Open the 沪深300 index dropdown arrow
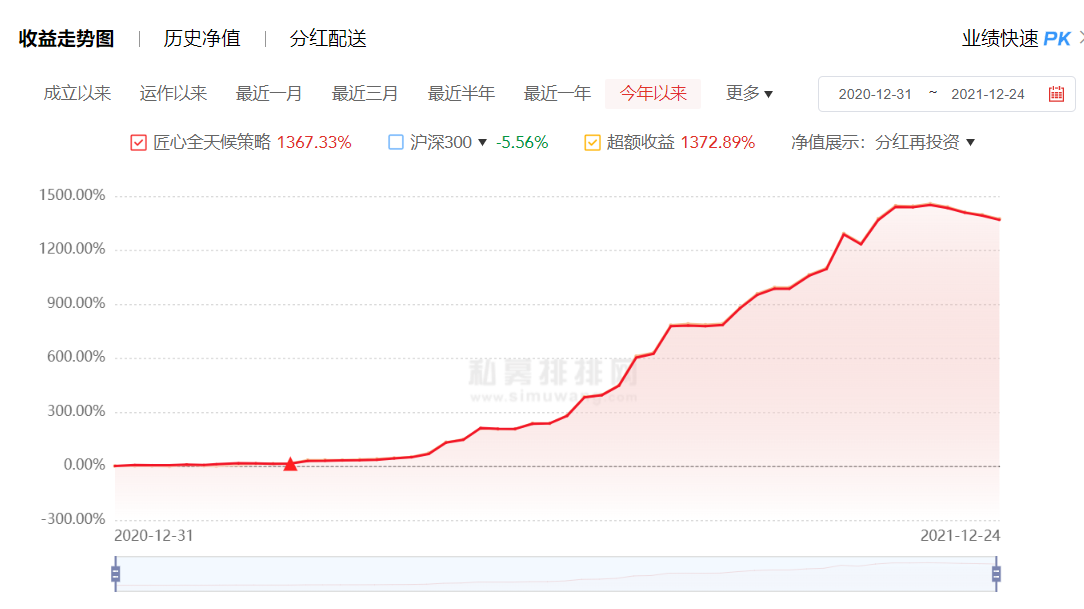1084x609 pixels. click(x=483, y=143)
